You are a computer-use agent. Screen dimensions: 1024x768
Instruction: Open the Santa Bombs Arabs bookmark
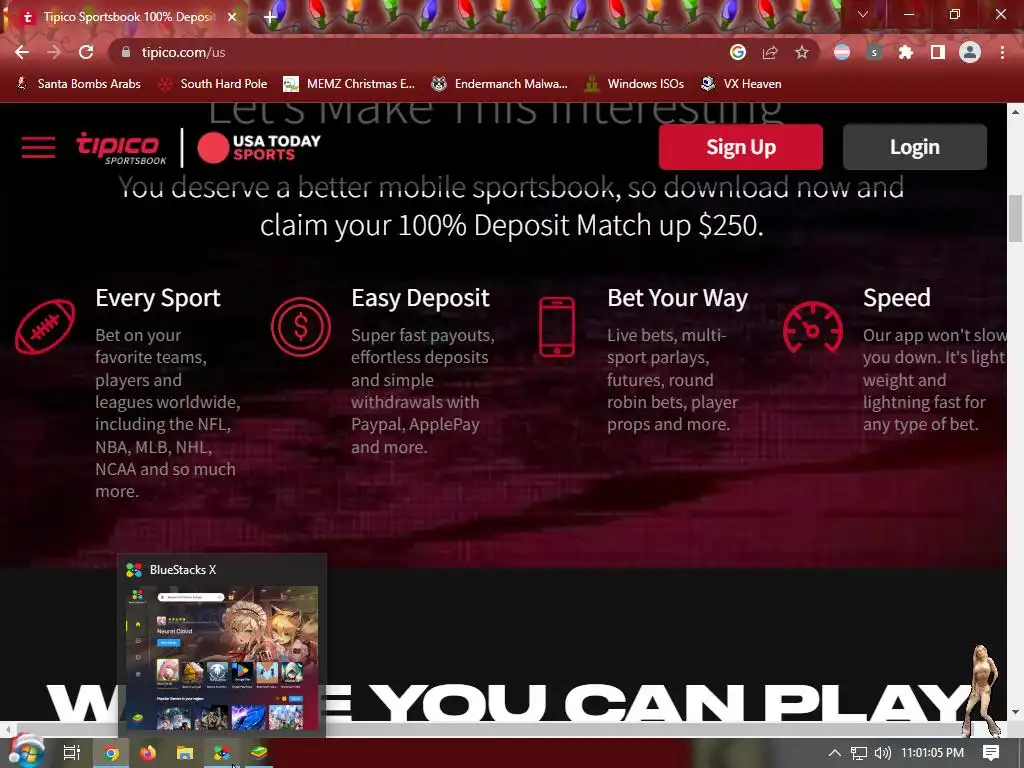point(78,84)
